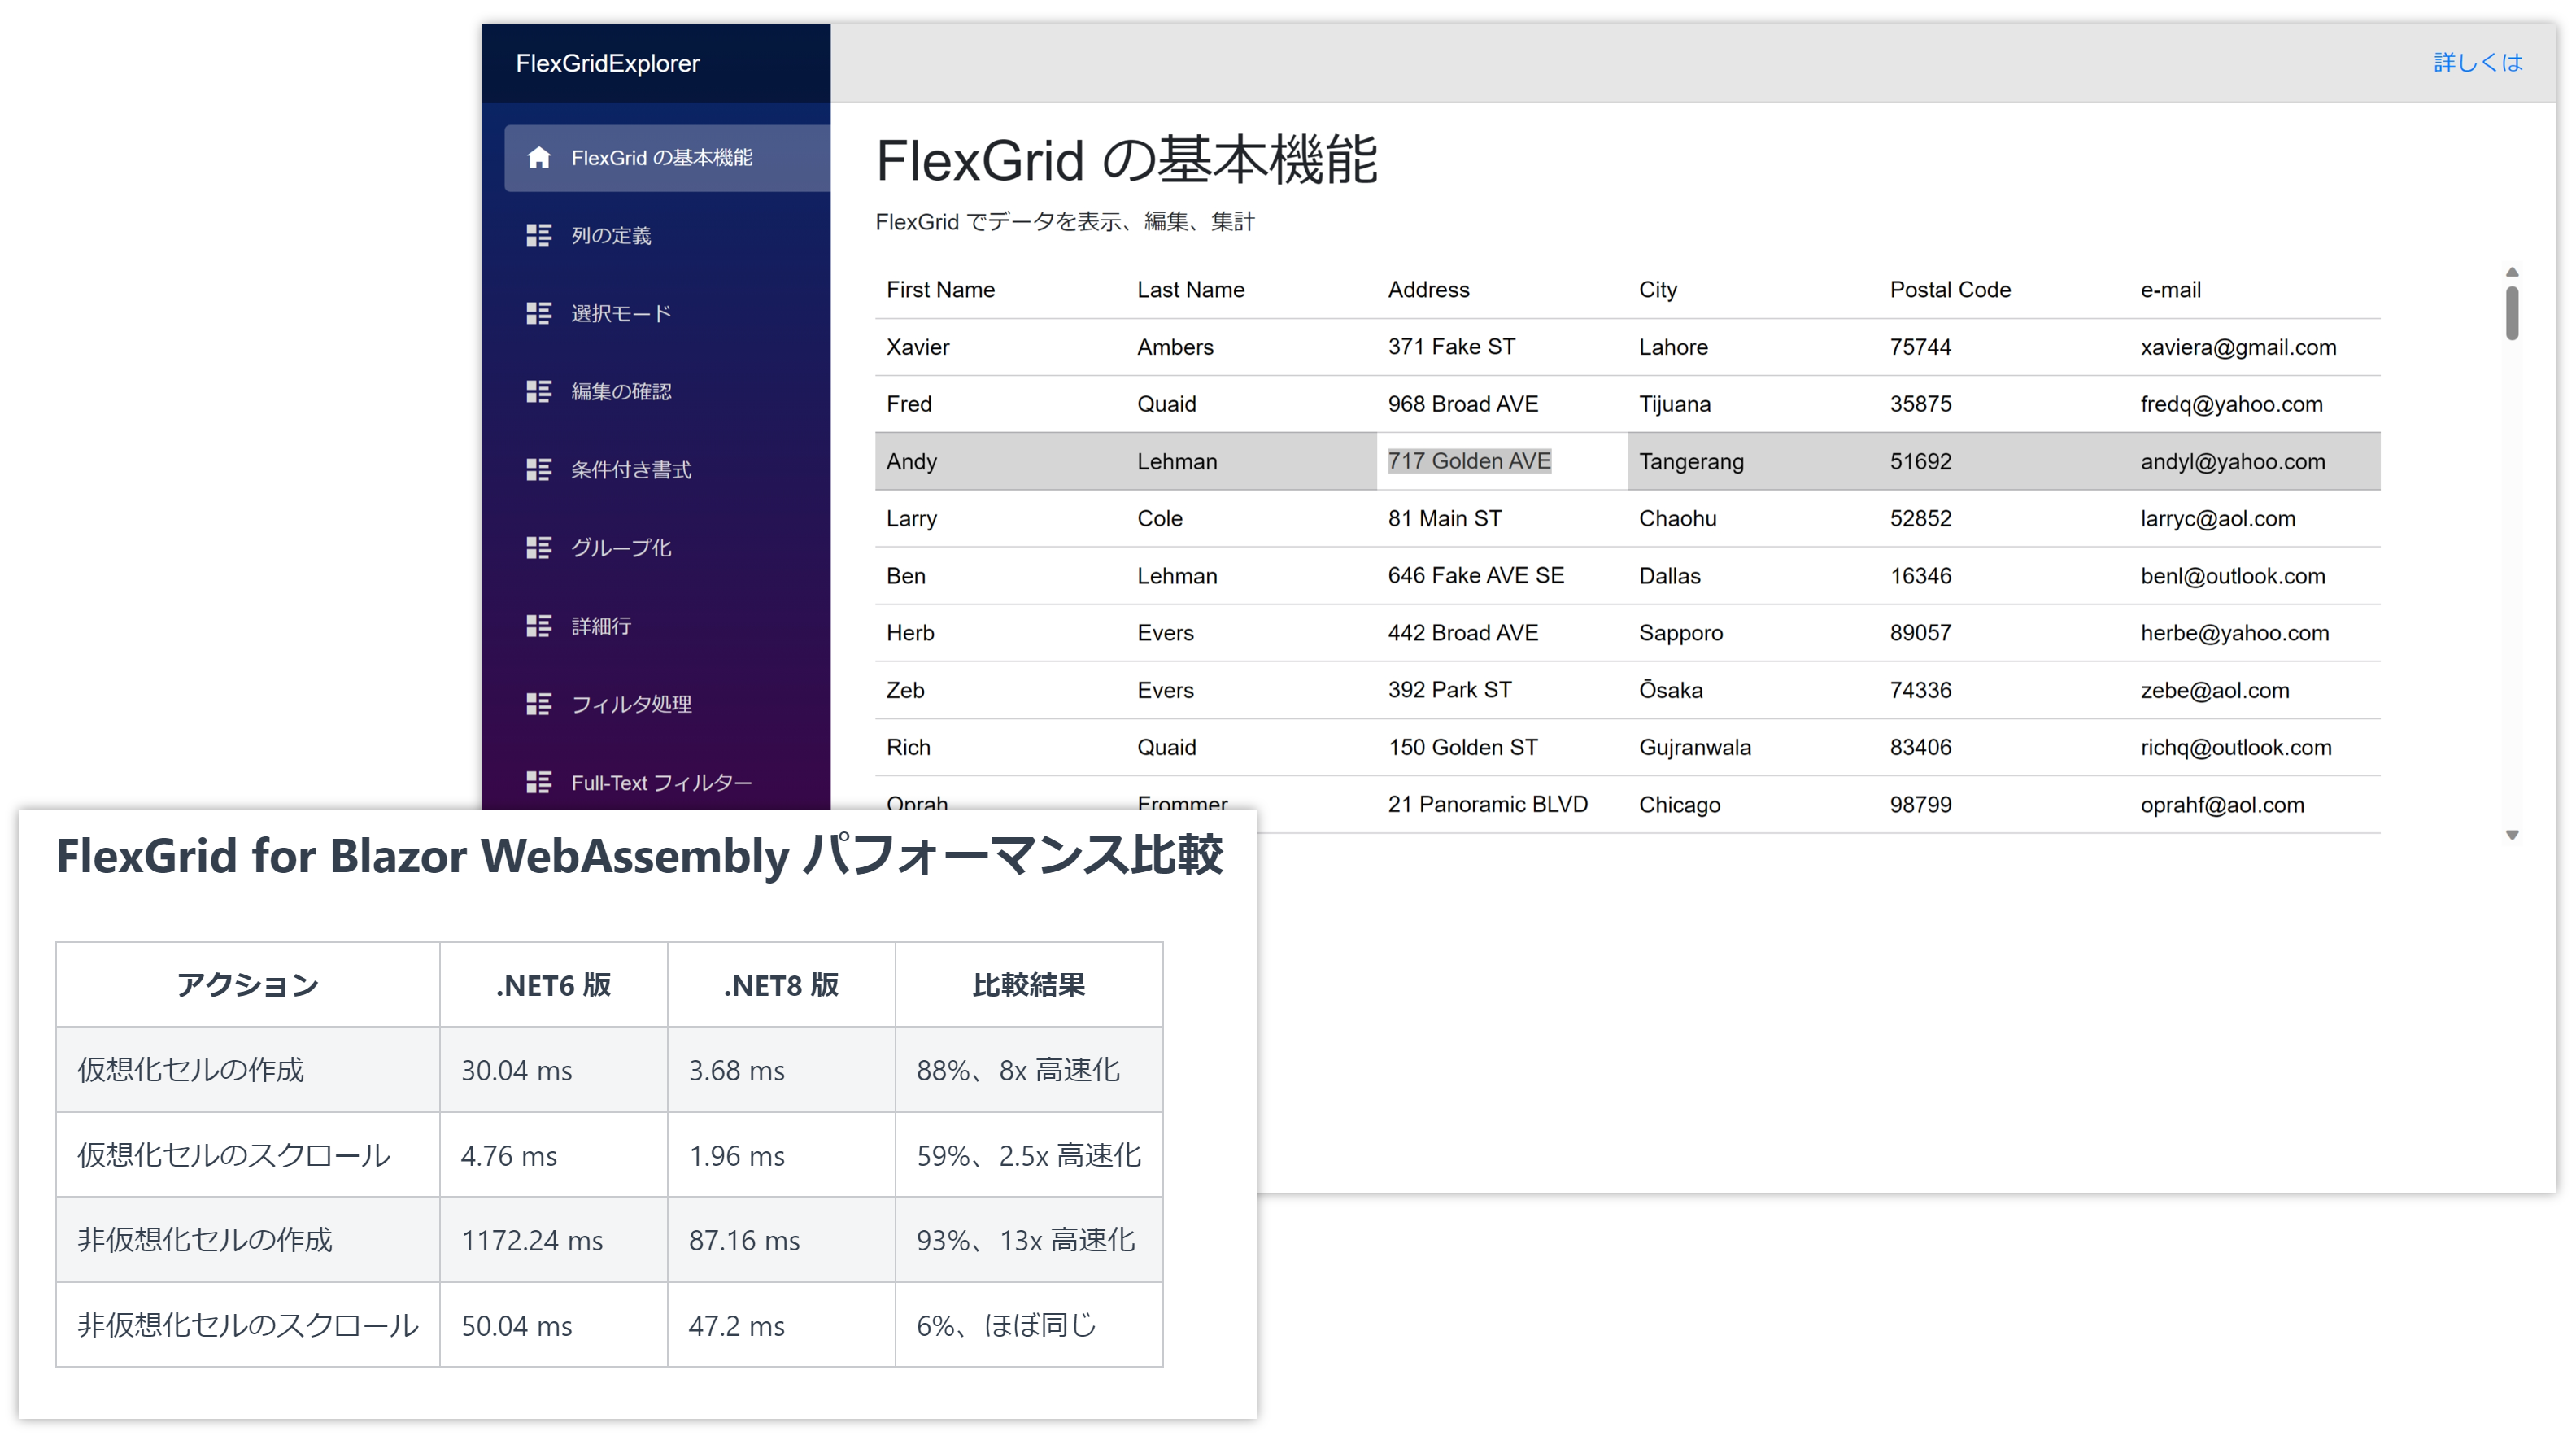Open the FlexGrid の基本機能 menu item
Viewport: 2576px width, 1449px height.
(667, 158)
